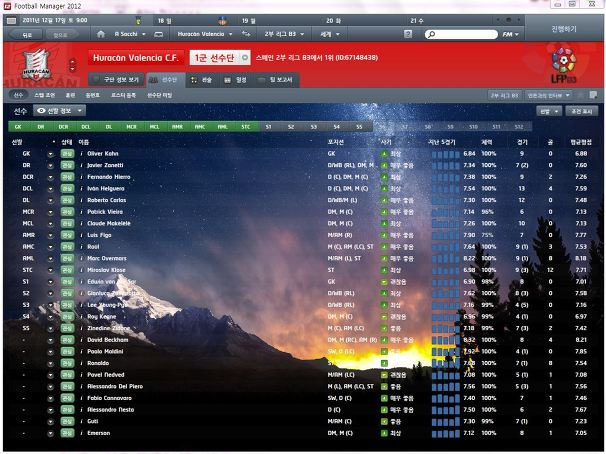This screenshot has width=606, height=454.
Task: Click the LFP B3 league logo
Action: (x=564, y=65)
